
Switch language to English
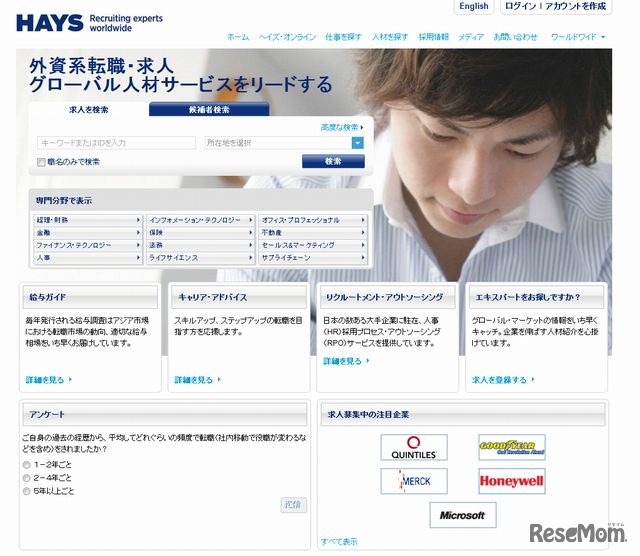[473, 7]
